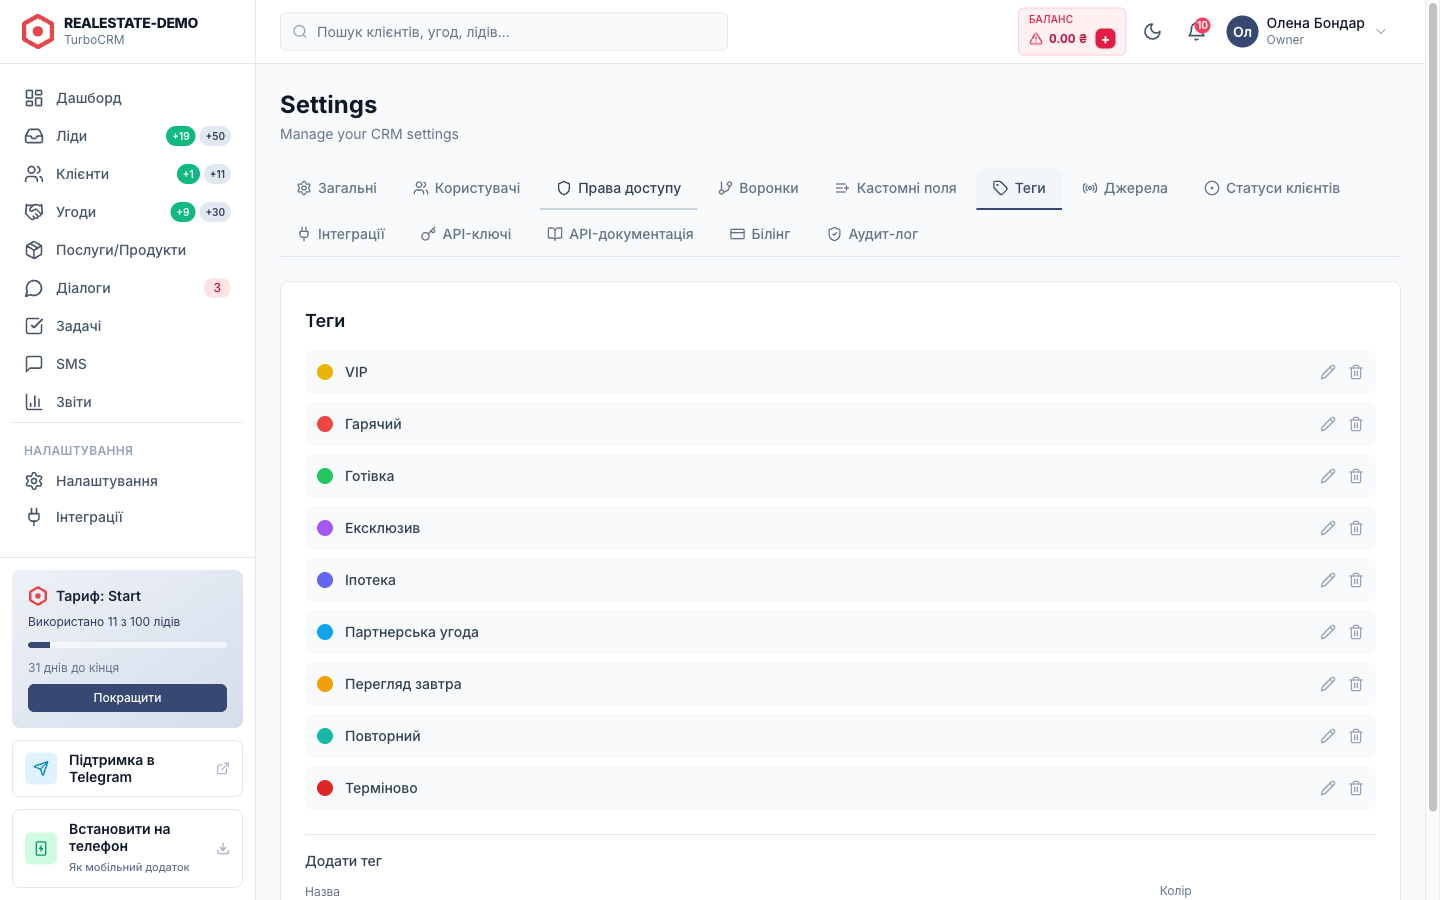Open Налаштування in the sidebar

coord(127,481)
